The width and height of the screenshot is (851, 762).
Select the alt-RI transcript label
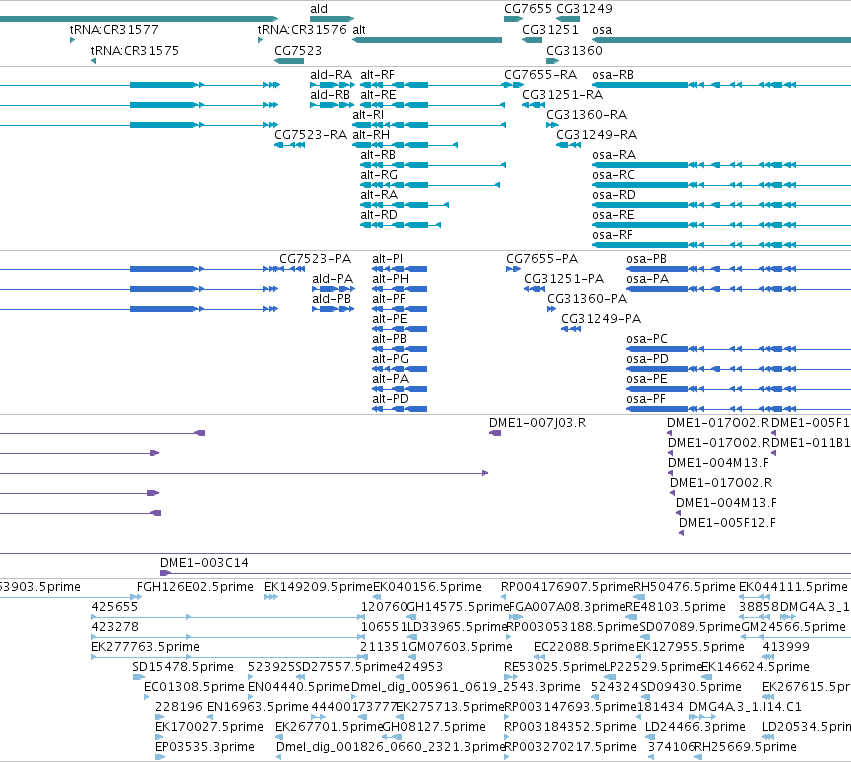coord(368,115)
